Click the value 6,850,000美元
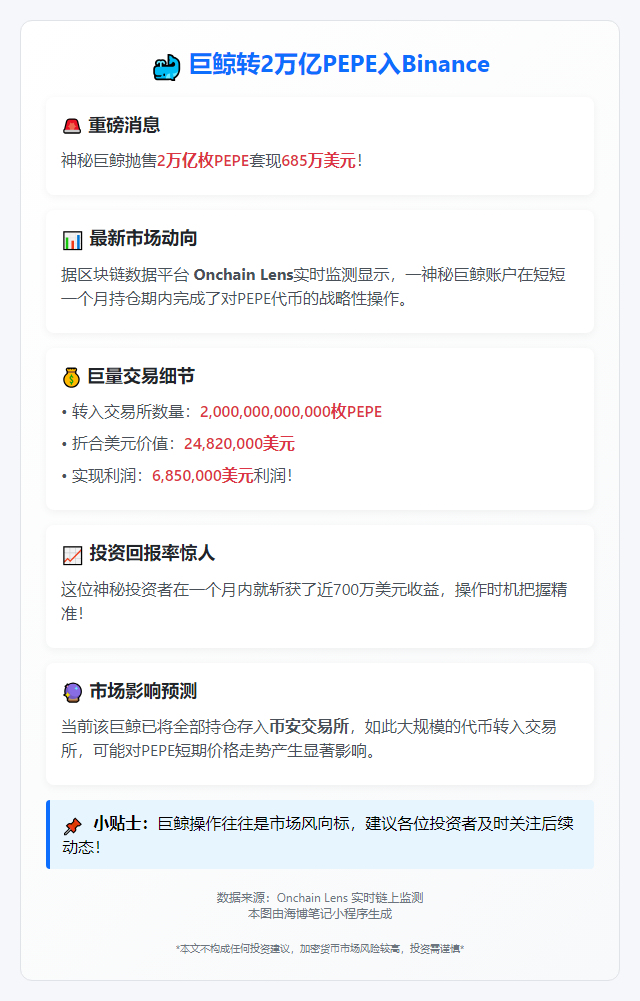The height and width of the screenshot is (1001, 640). coord(203,476)
